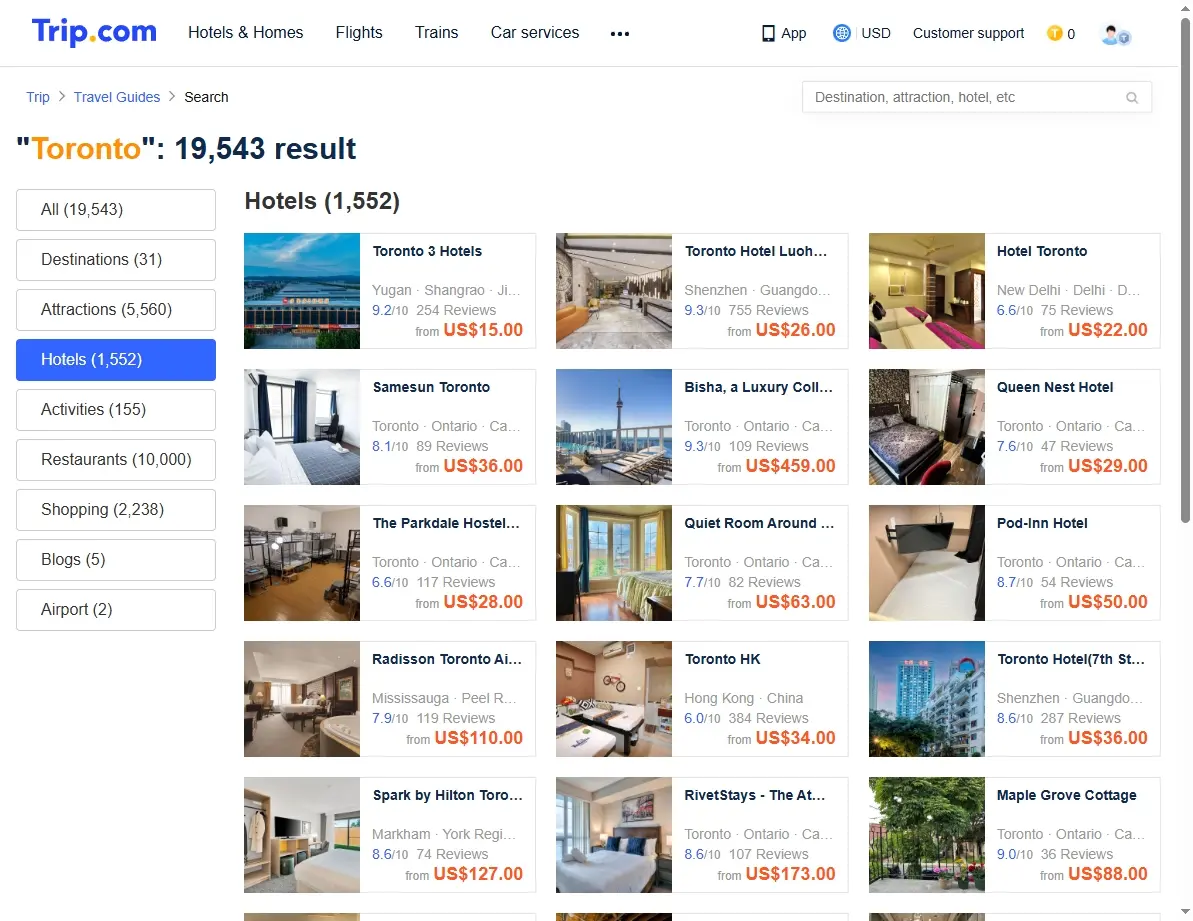
Task: Expand the more menu ellipsis
Action: pos(620,33)
